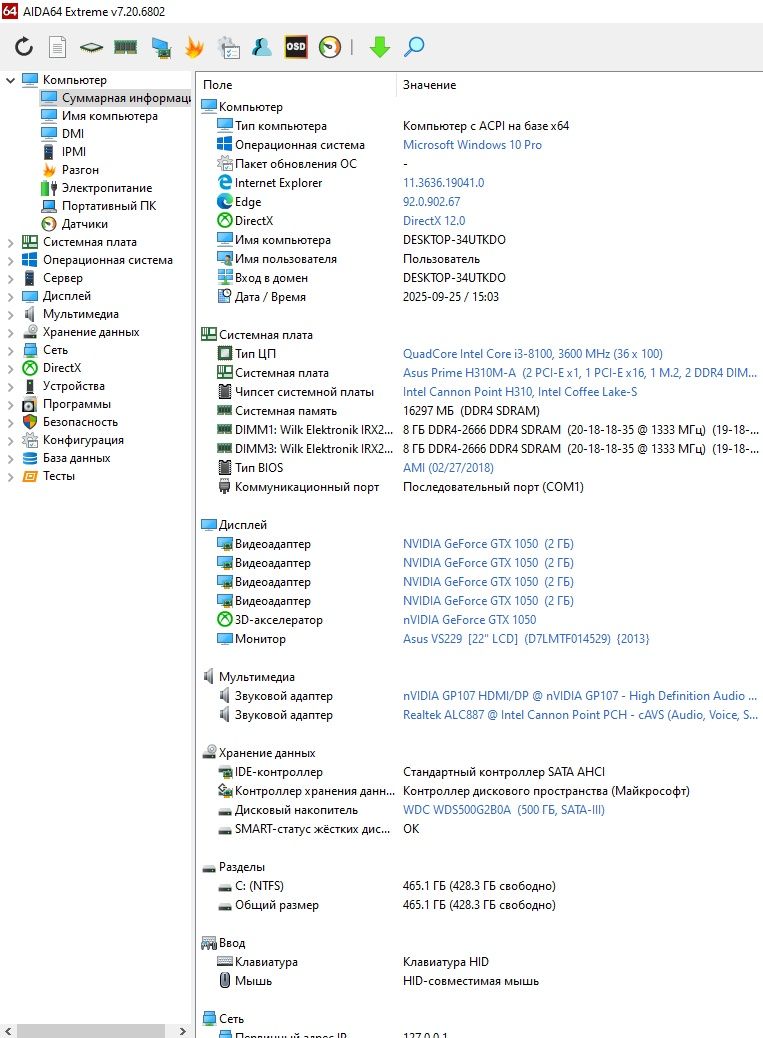Launch the flame stability test icon
The image size is (763, 1038).
195,46
